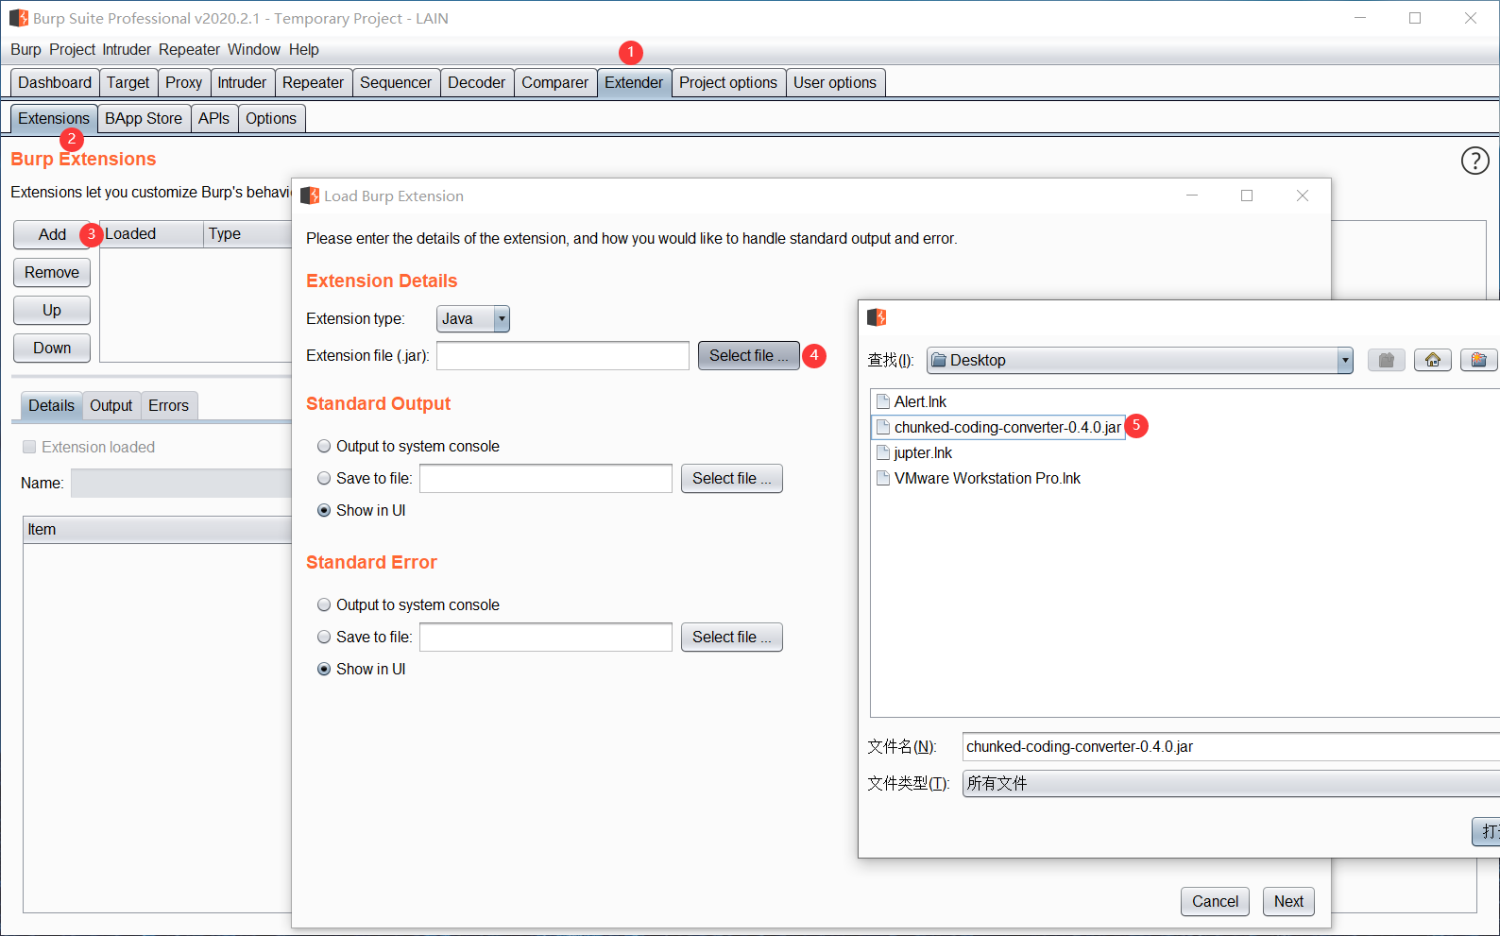This screenshot has width=1500, height=936.
Task: Open the APIs sub-tab
Action: click(x=214, y=118)
